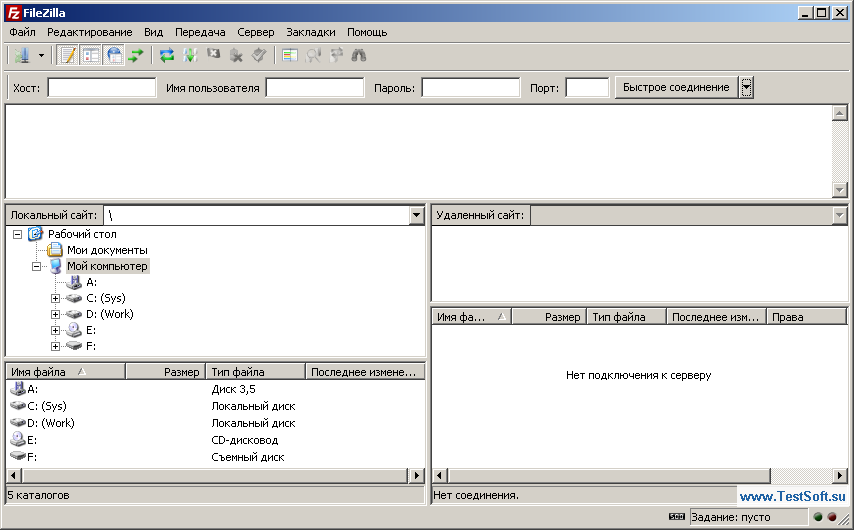Select E: CD-дисковод row in file list
The image size is (854, 530).
[215, 440]
